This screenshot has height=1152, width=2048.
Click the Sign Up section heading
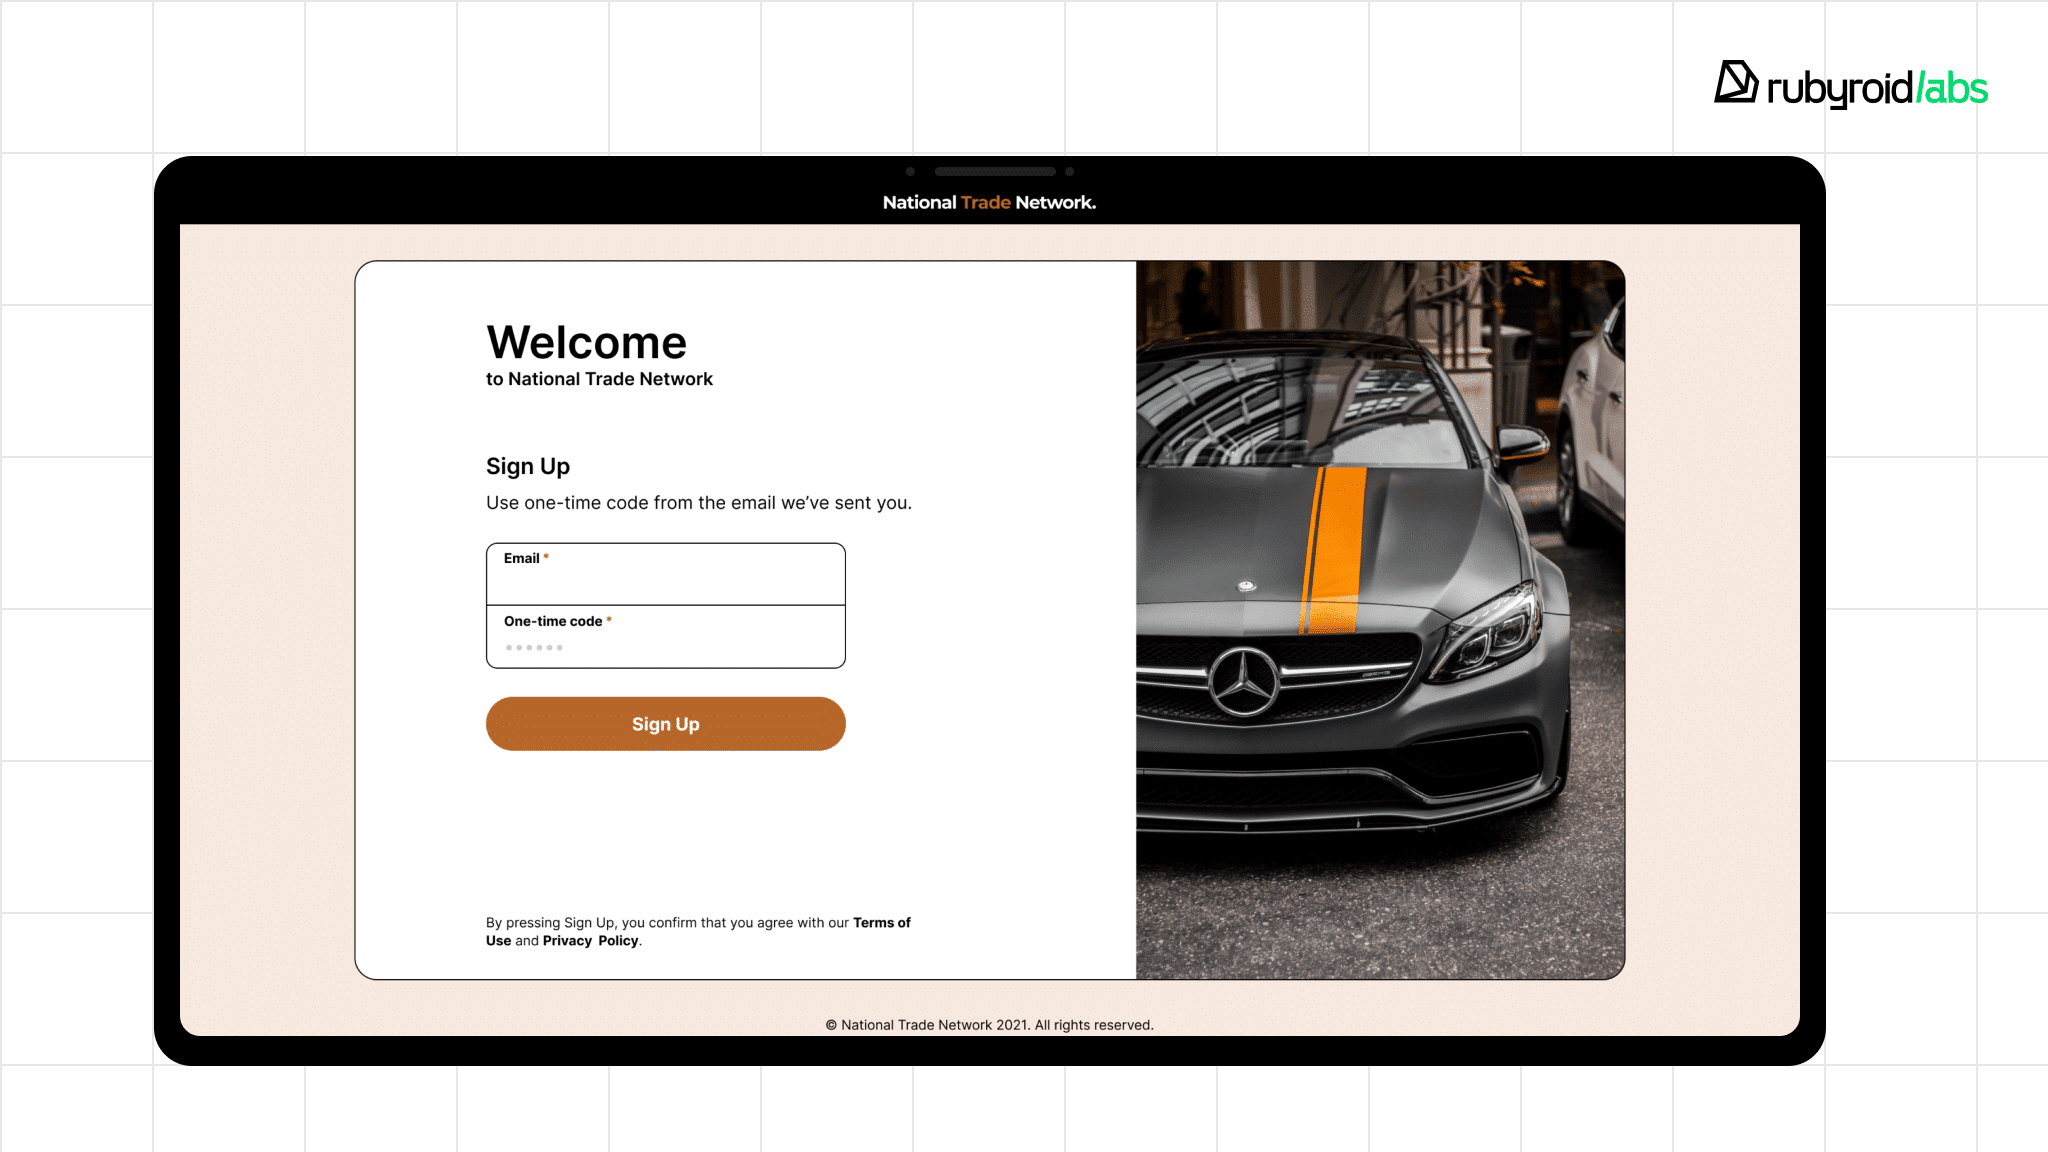click(x=527, y=467)
